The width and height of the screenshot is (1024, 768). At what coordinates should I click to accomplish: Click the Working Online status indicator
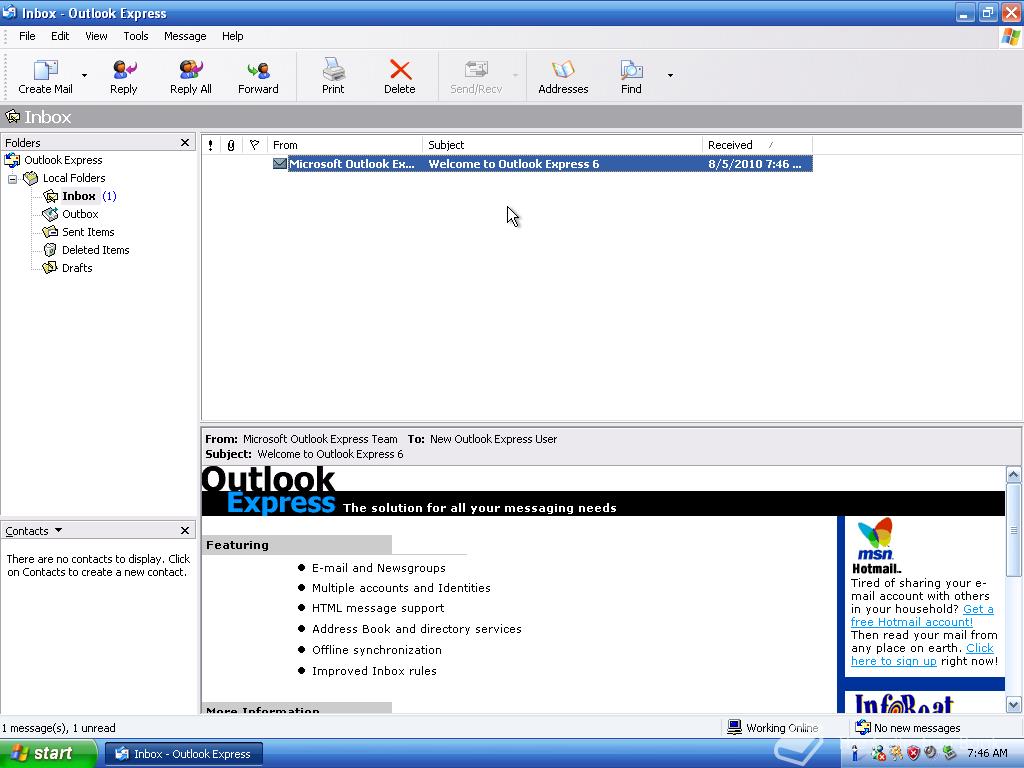point(774,728)
